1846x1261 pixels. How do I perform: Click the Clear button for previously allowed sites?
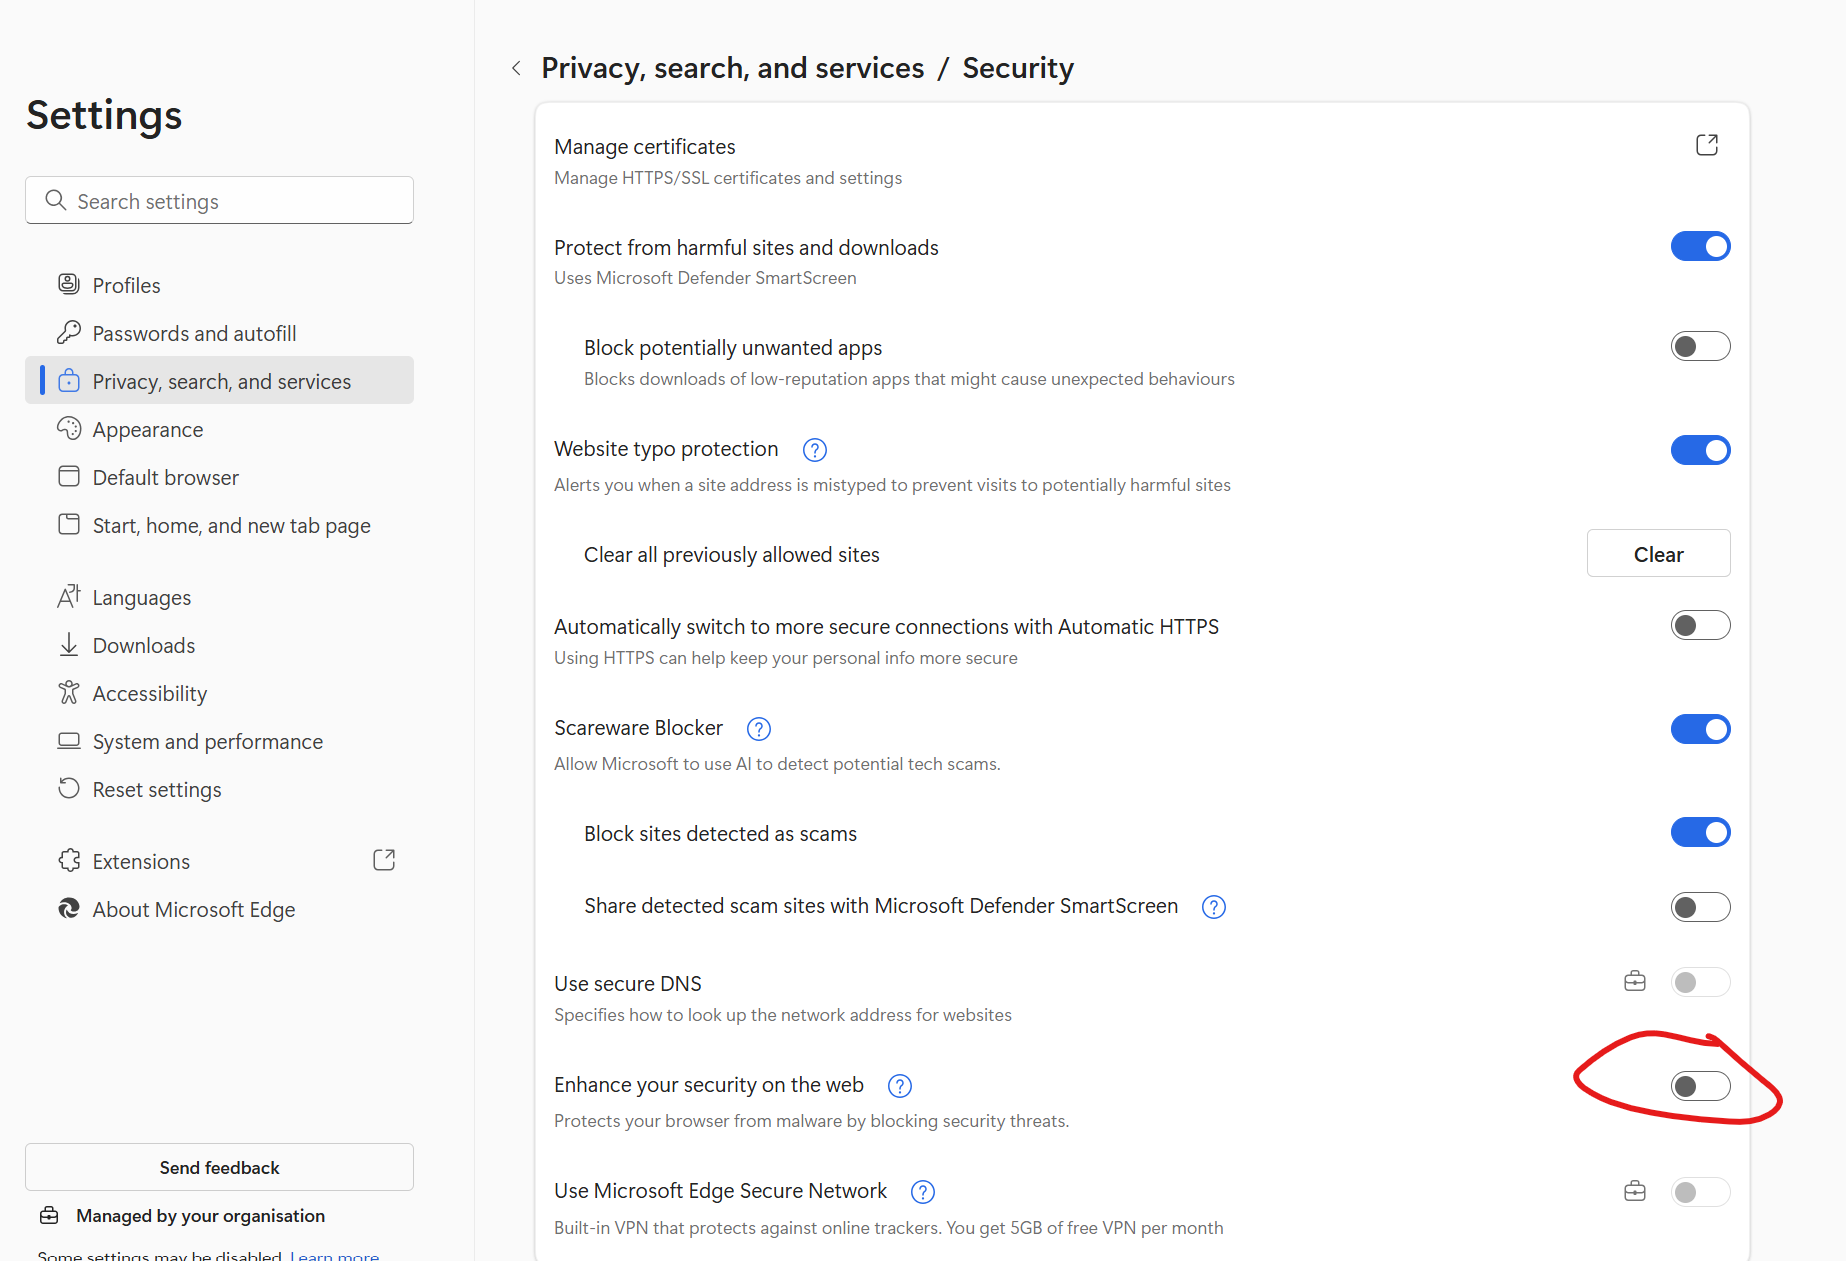point(1658,553)
